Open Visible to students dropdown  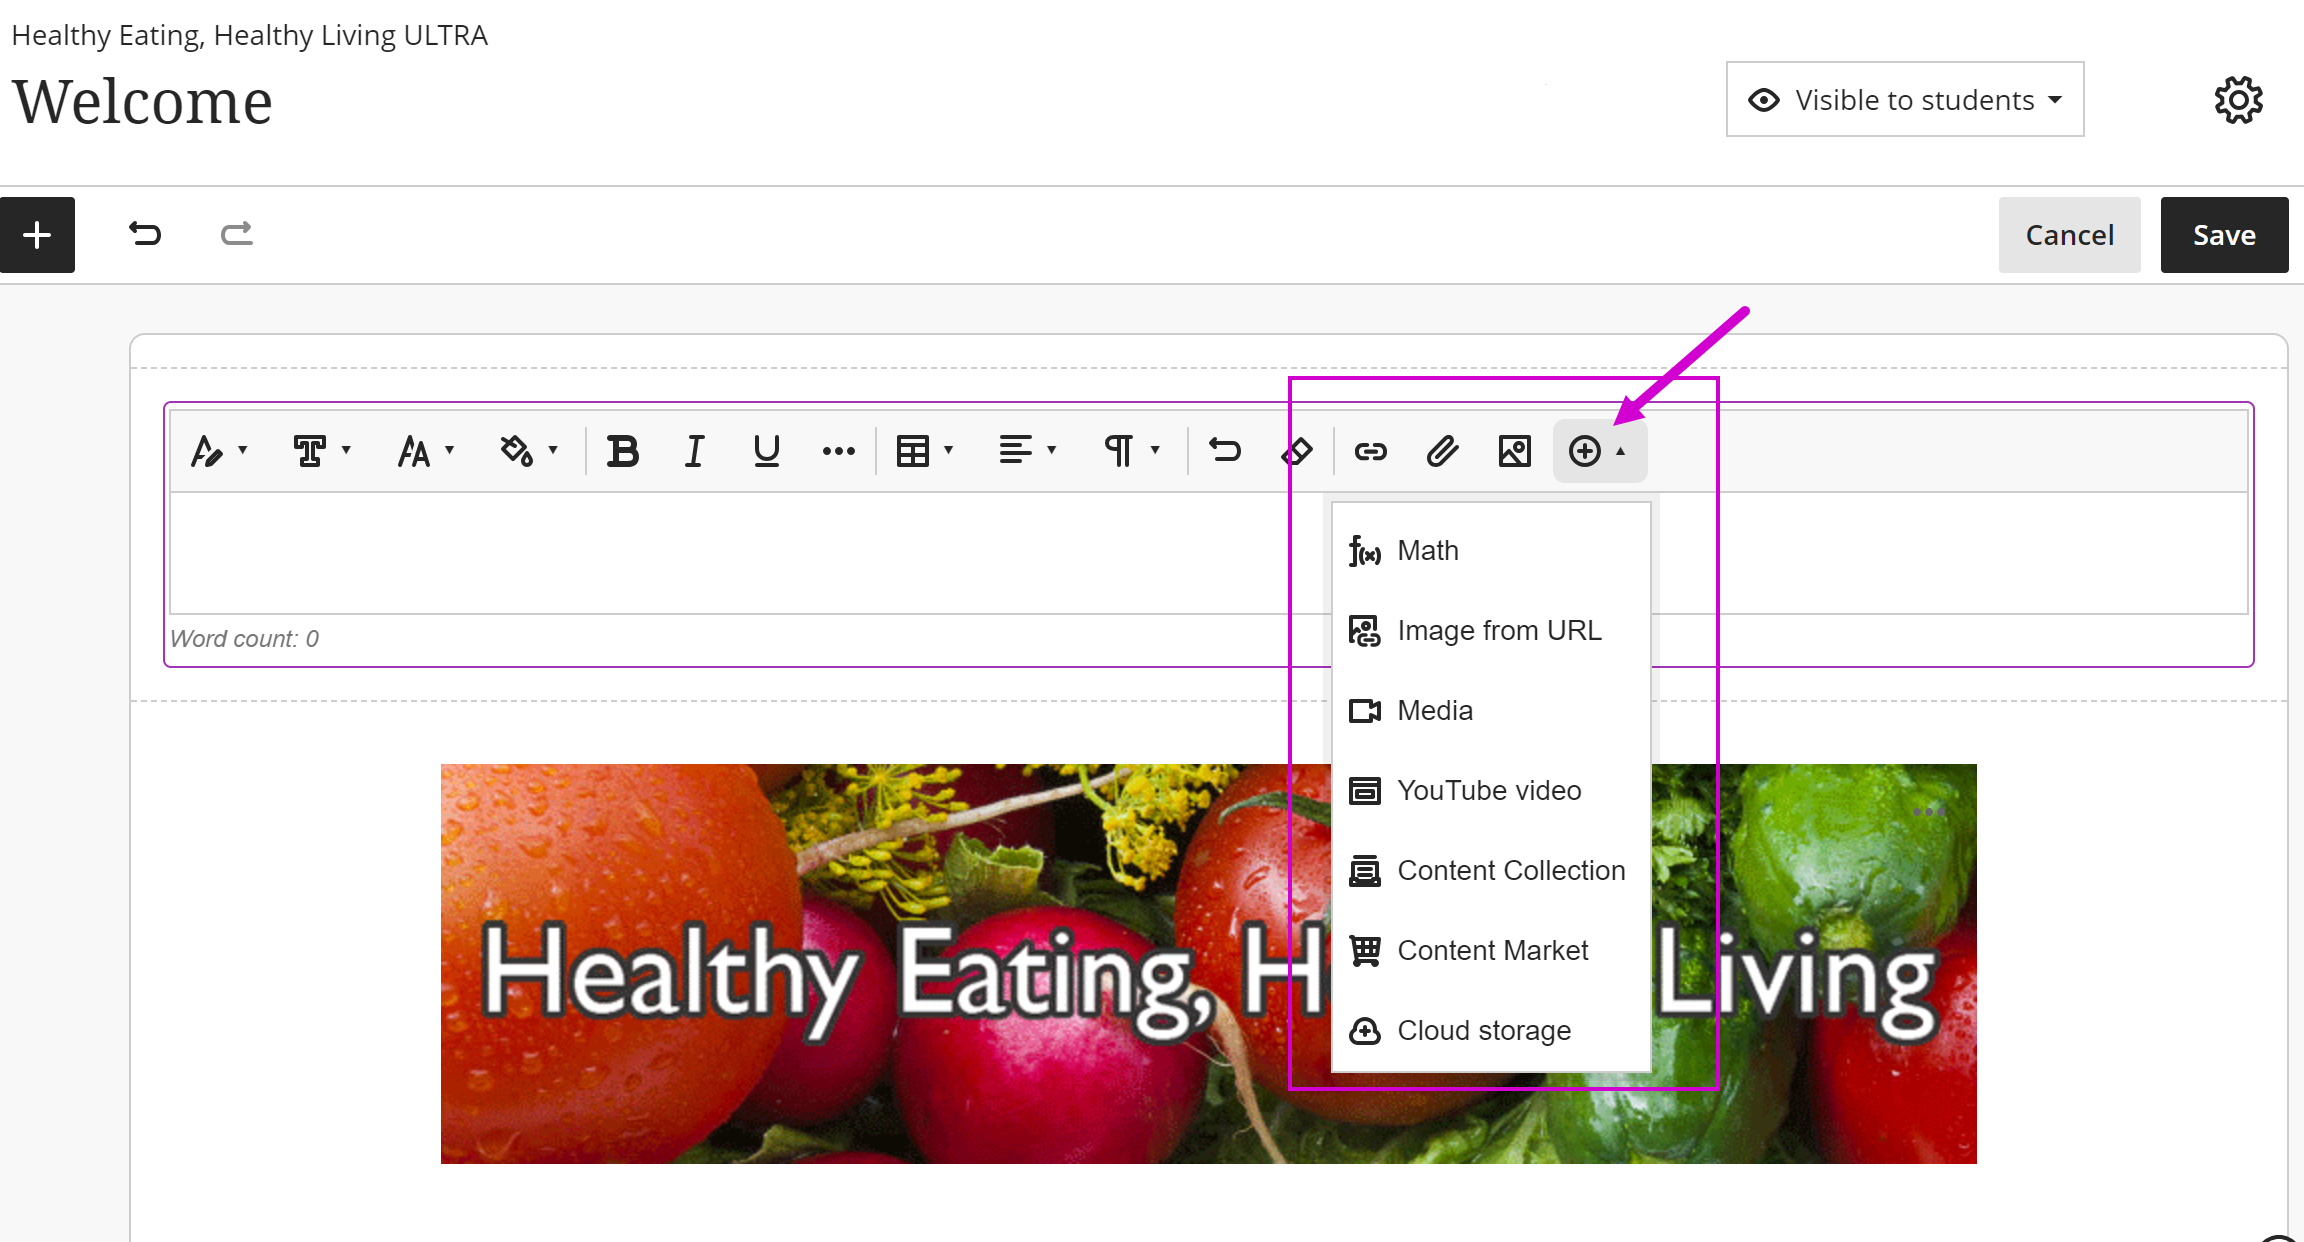coord(1905,100)
